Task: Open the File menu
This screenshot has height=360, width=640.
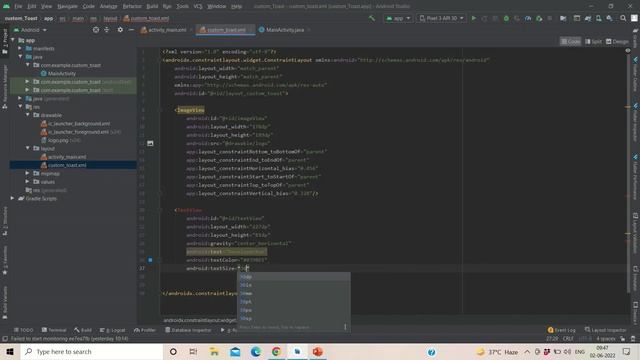Action: pyautogui.click(x=18, y=6)
